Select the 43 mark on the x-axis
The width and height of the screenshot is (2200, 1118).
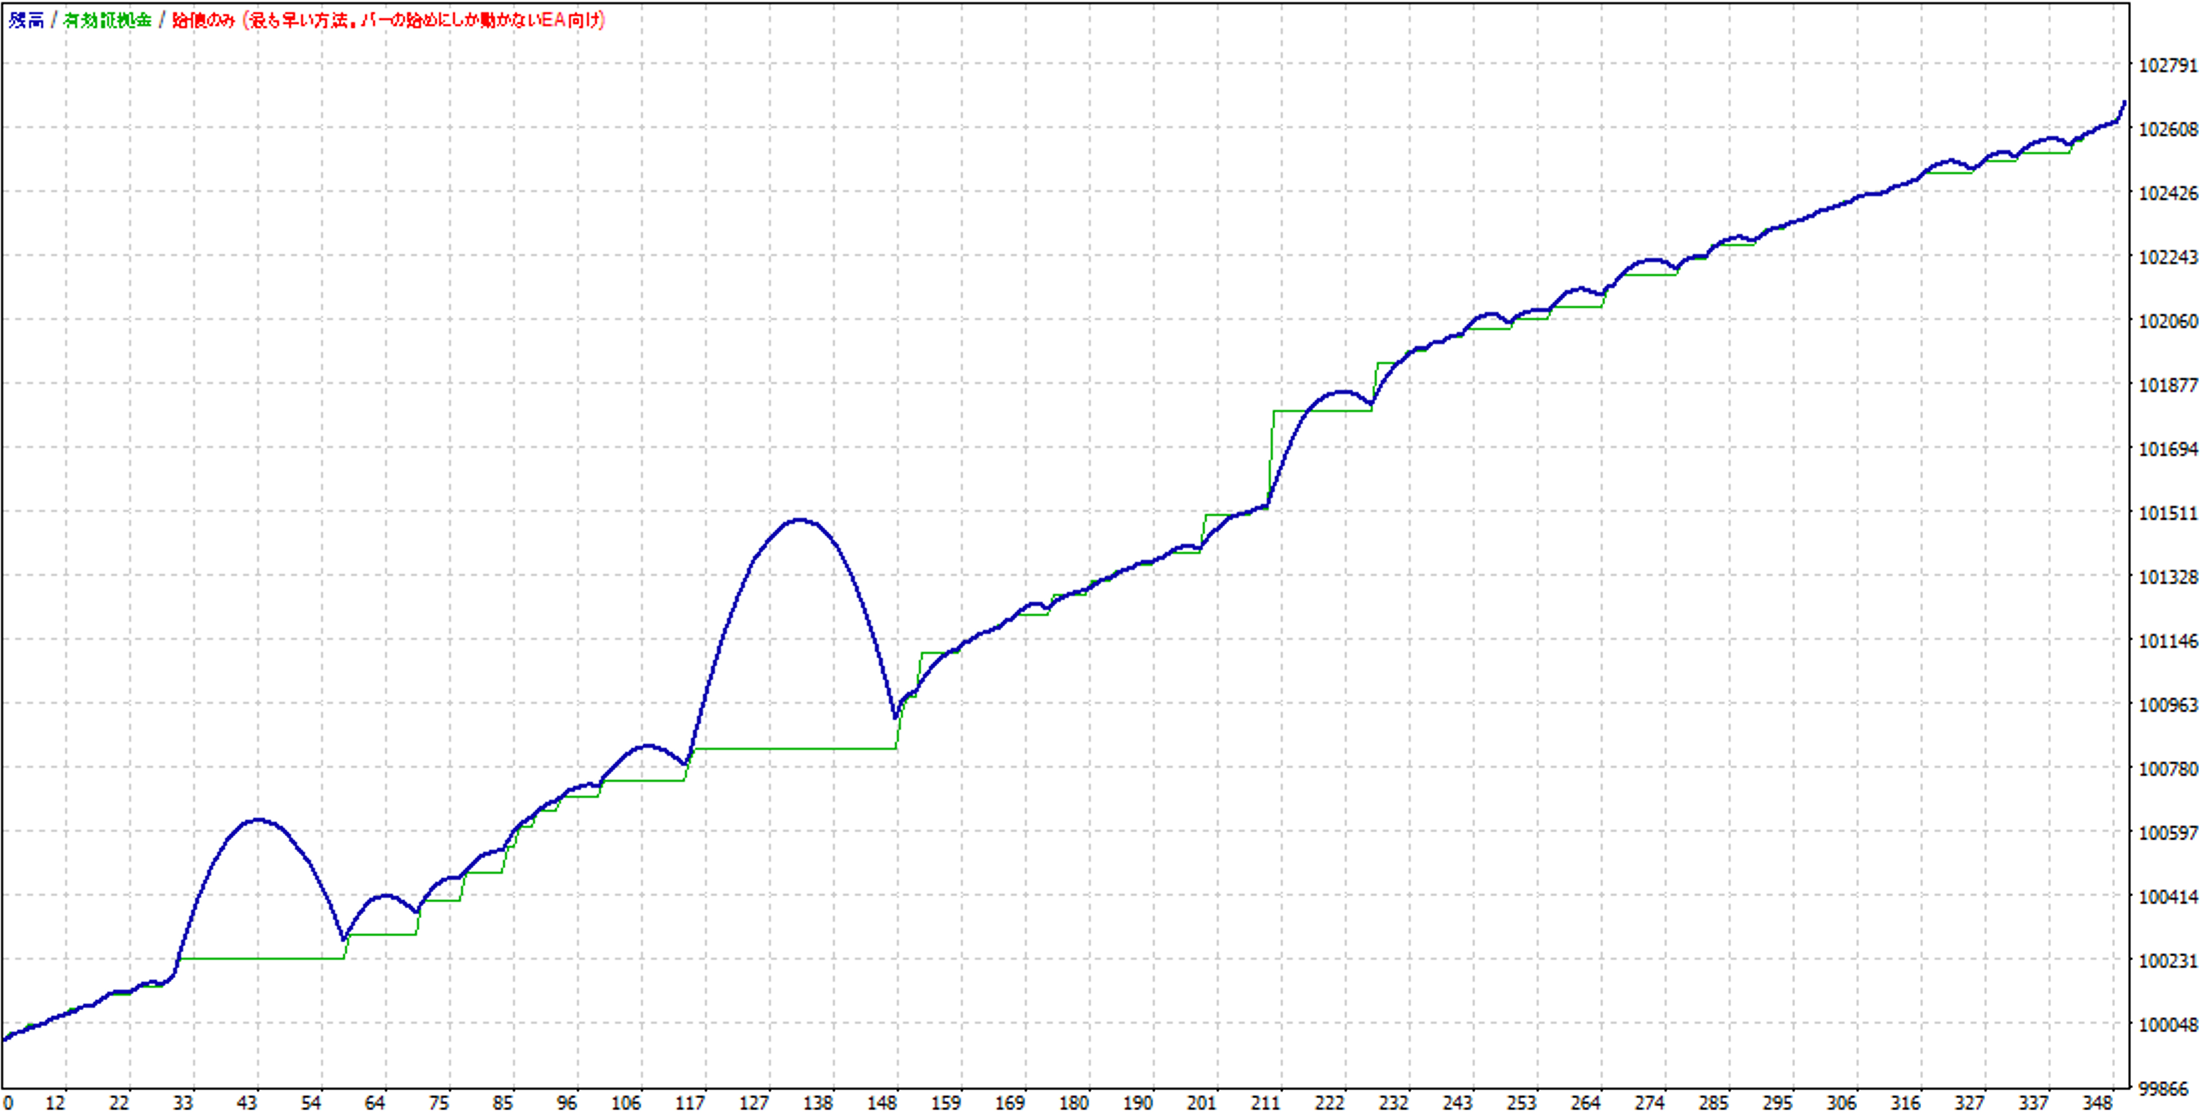247,1103
